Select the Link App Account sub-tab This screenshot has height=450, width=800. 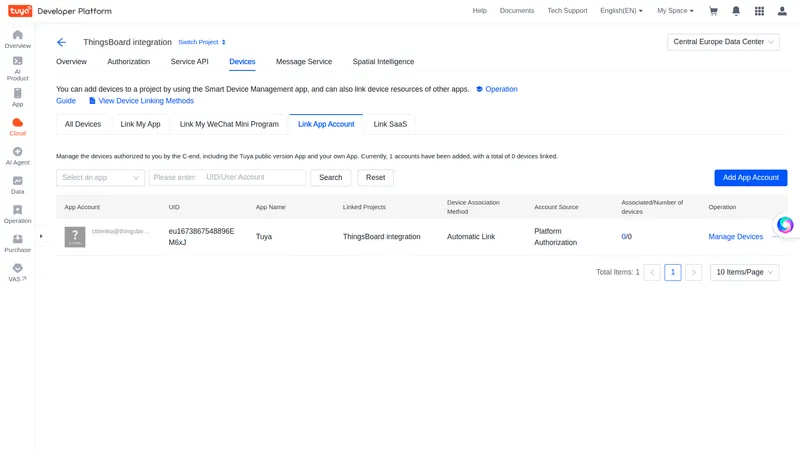click(x=326, y=124)
